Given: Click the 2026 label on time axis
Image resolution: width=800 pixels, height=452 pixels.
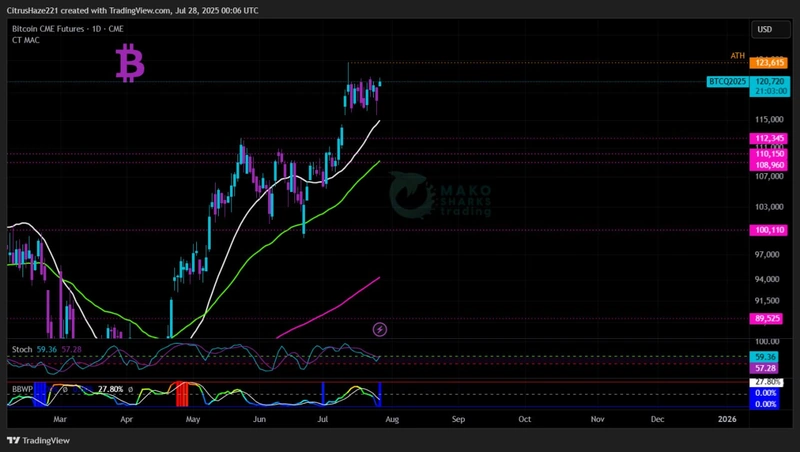Looking at the screenshot, I should pyautogui.click(x=727, y=420).
